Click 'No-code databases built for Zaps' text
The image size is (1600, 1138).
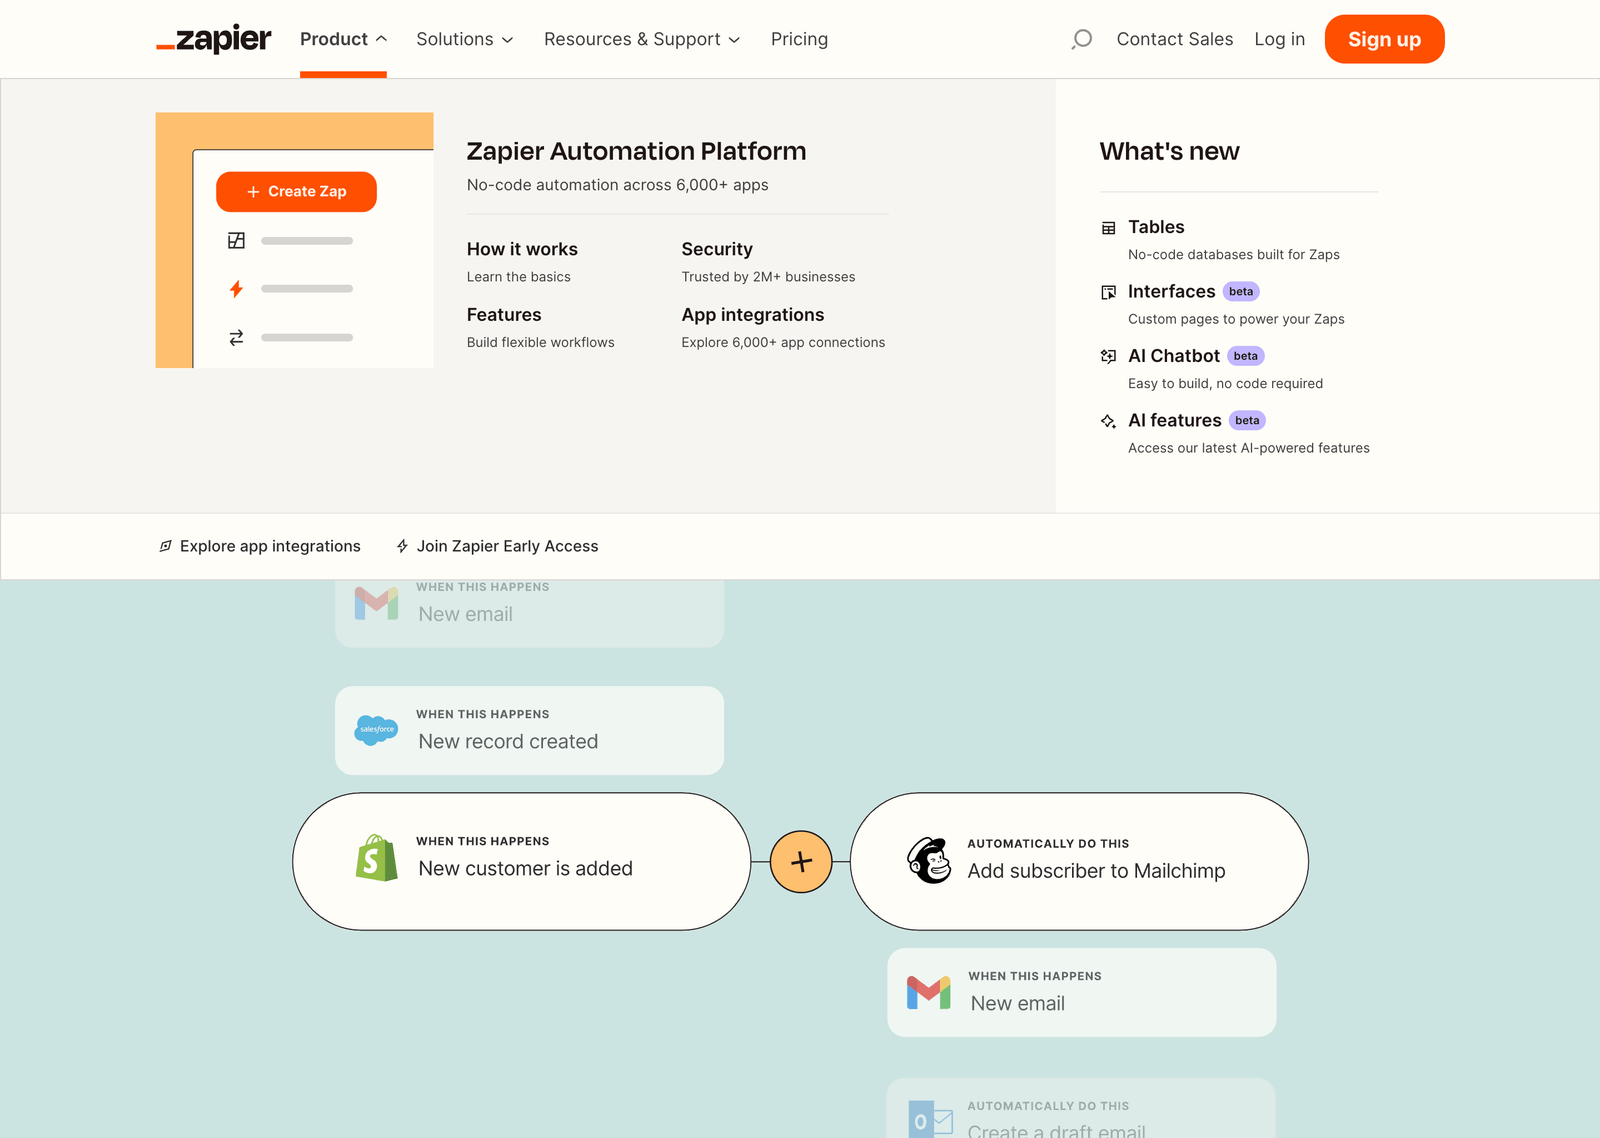pyautogui.click(x=1233, y=255)
